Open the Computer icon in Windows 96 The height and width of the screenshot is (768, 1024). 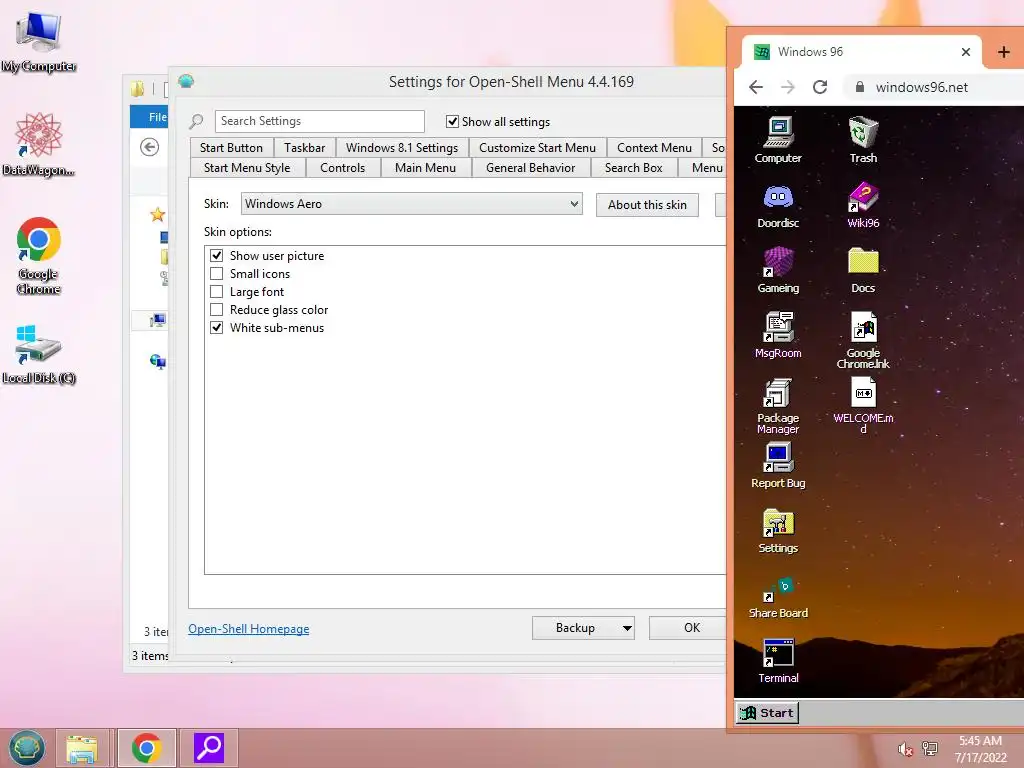[778, 139]
